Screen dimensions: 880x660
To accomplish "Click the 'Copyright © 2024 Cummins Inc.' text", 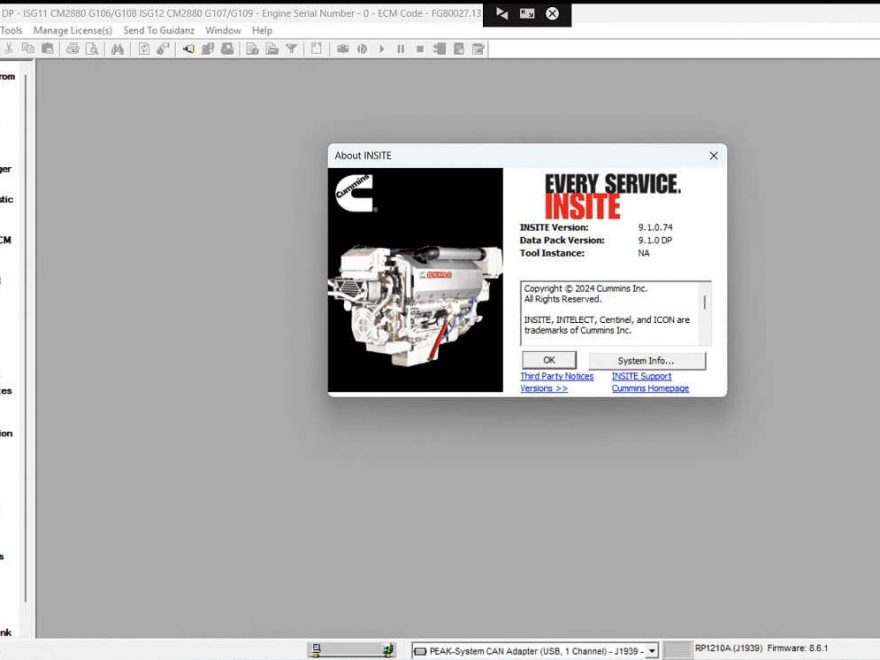I will pos(585,288).
